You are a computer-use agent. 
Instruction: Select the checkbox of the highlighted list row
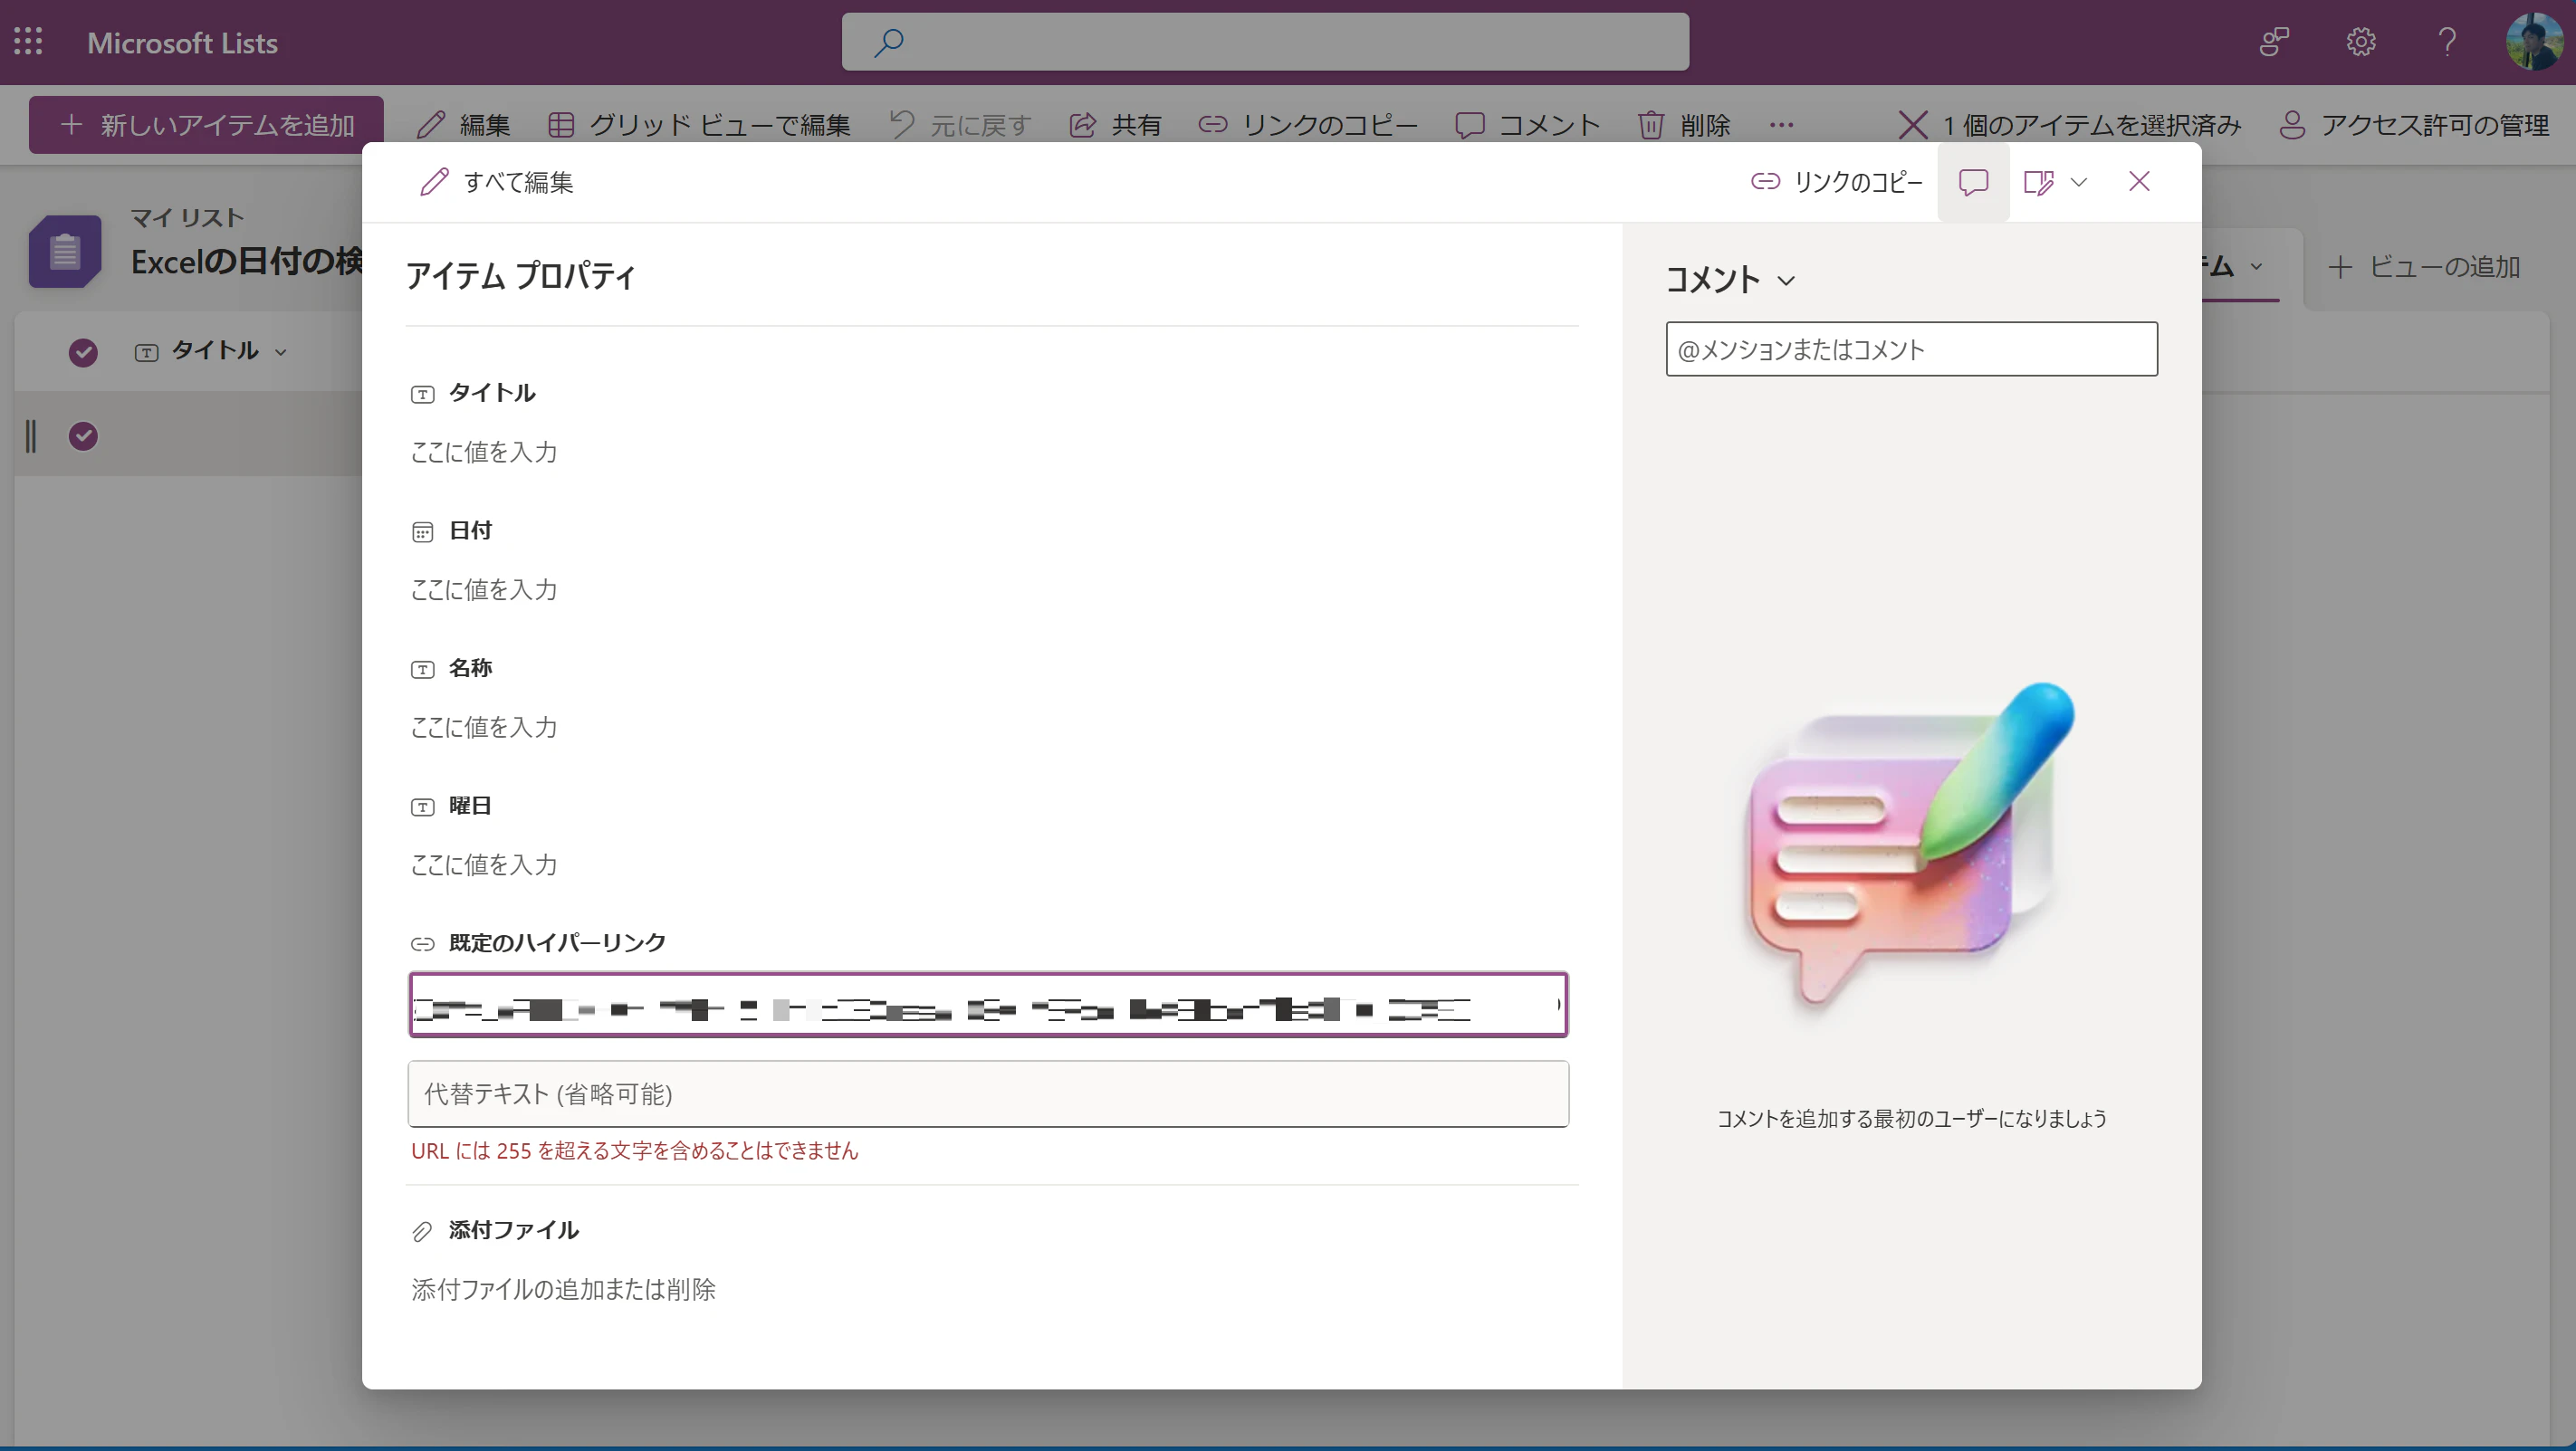coord(83,435)
